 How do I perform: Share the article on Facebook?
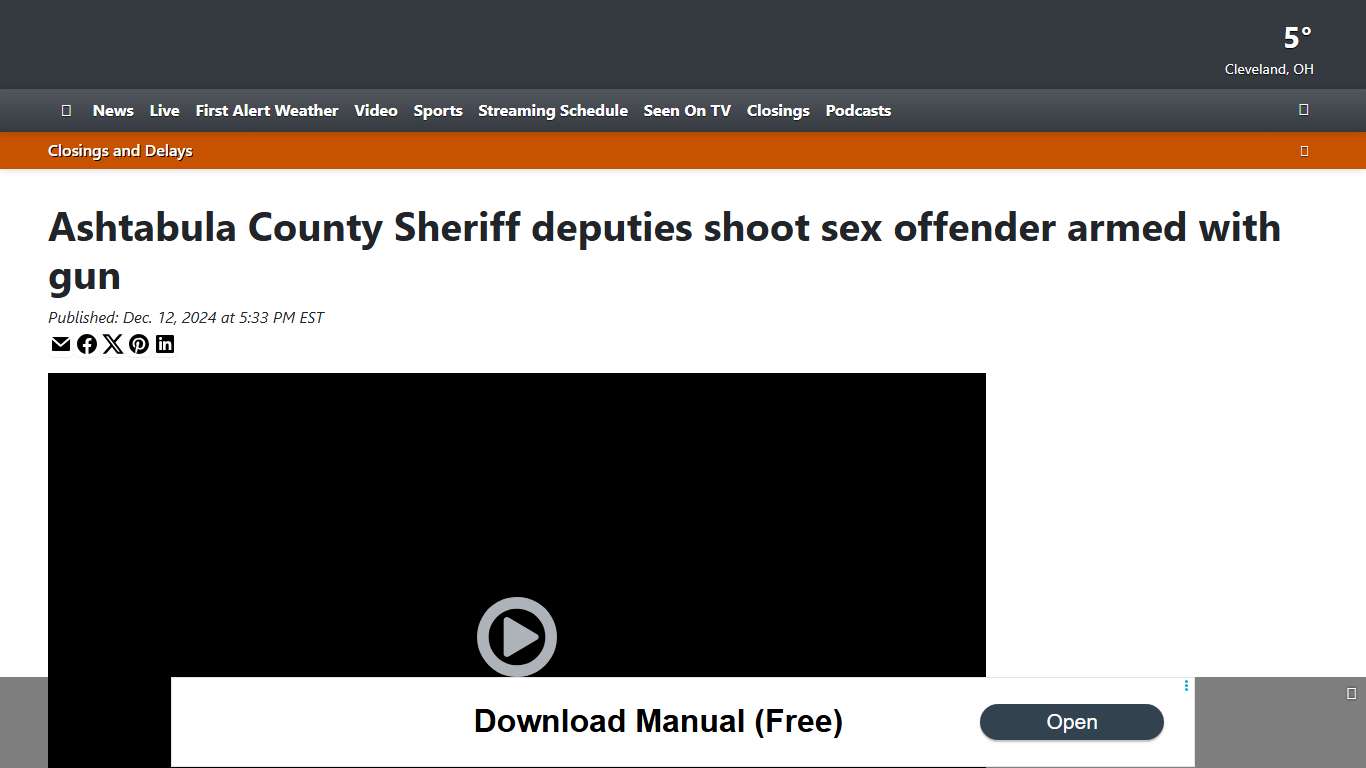(87, 344)
